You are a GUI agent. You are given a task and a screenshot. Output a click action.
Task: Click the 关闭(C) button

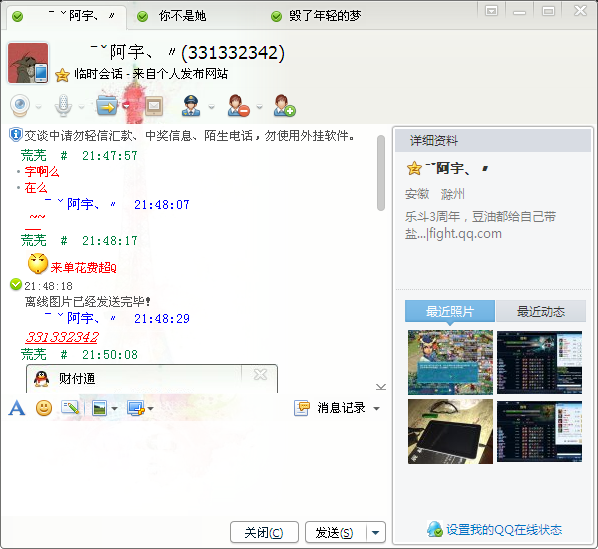pyautogui.click(x=264, y=532)
